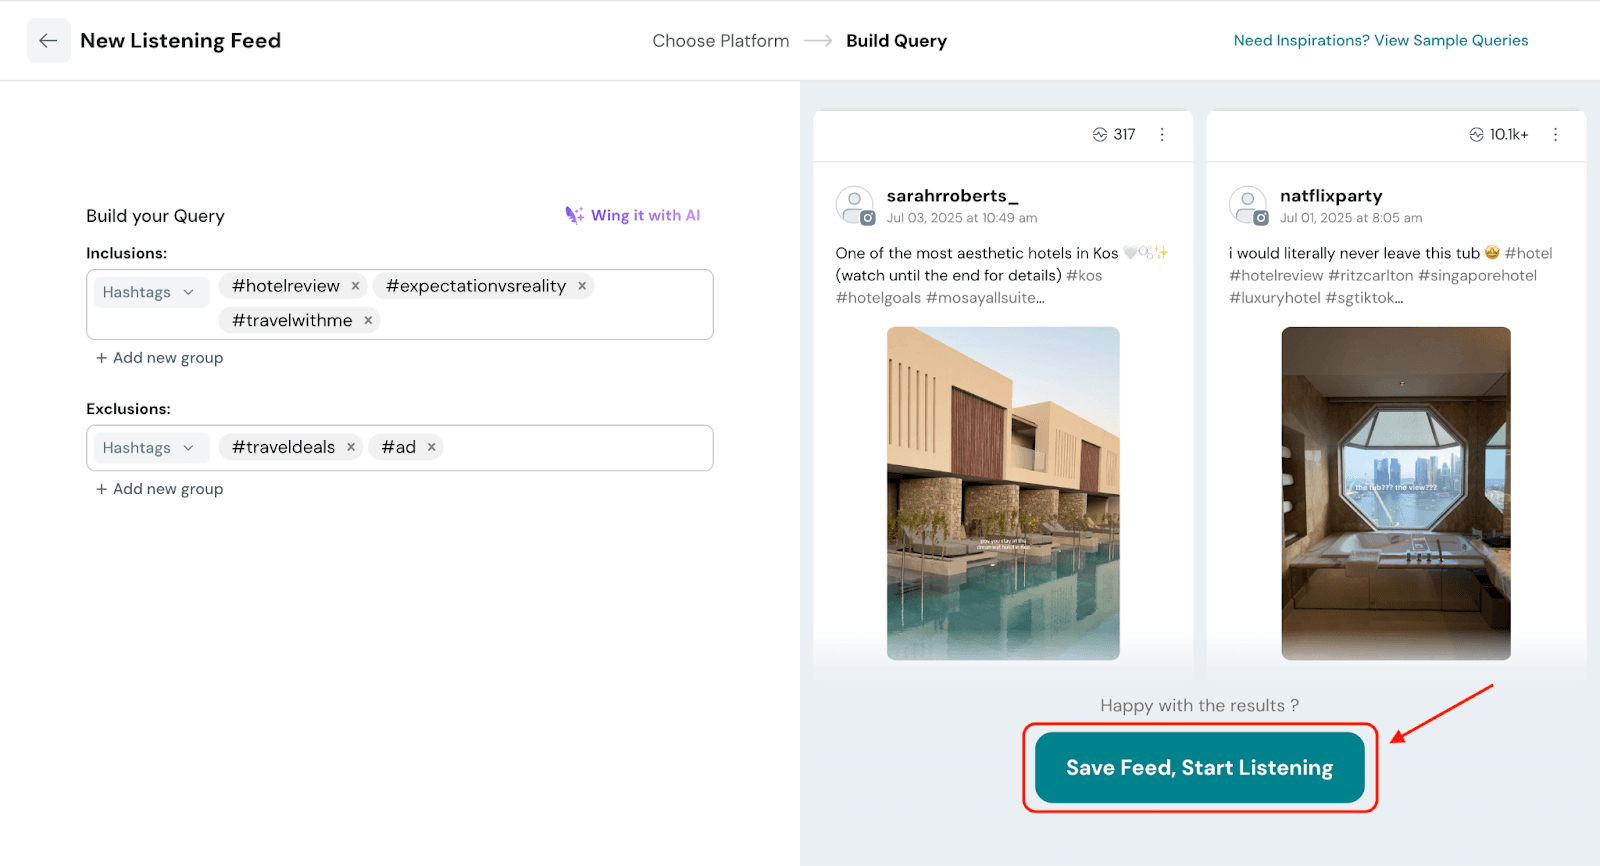Expand the Inclusions Hashtags dropdown
Viewport: 1600px width, 866px height.
150,292
